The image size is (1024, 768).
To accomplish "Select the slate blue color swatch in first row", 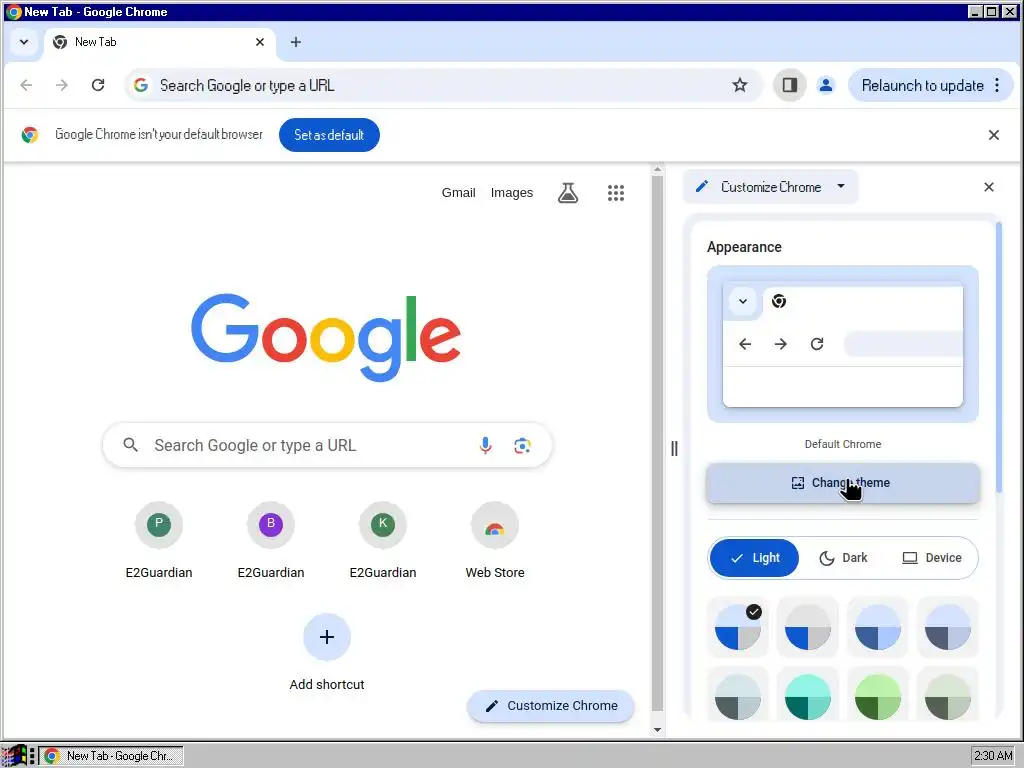I will (948, 627).
